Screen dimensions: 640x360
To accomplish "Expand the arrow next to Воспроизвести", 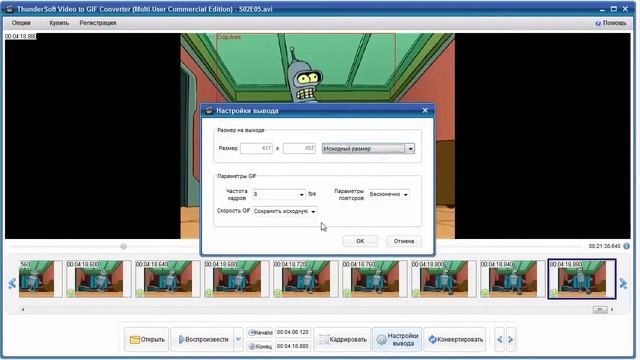I will click(238, 339).
